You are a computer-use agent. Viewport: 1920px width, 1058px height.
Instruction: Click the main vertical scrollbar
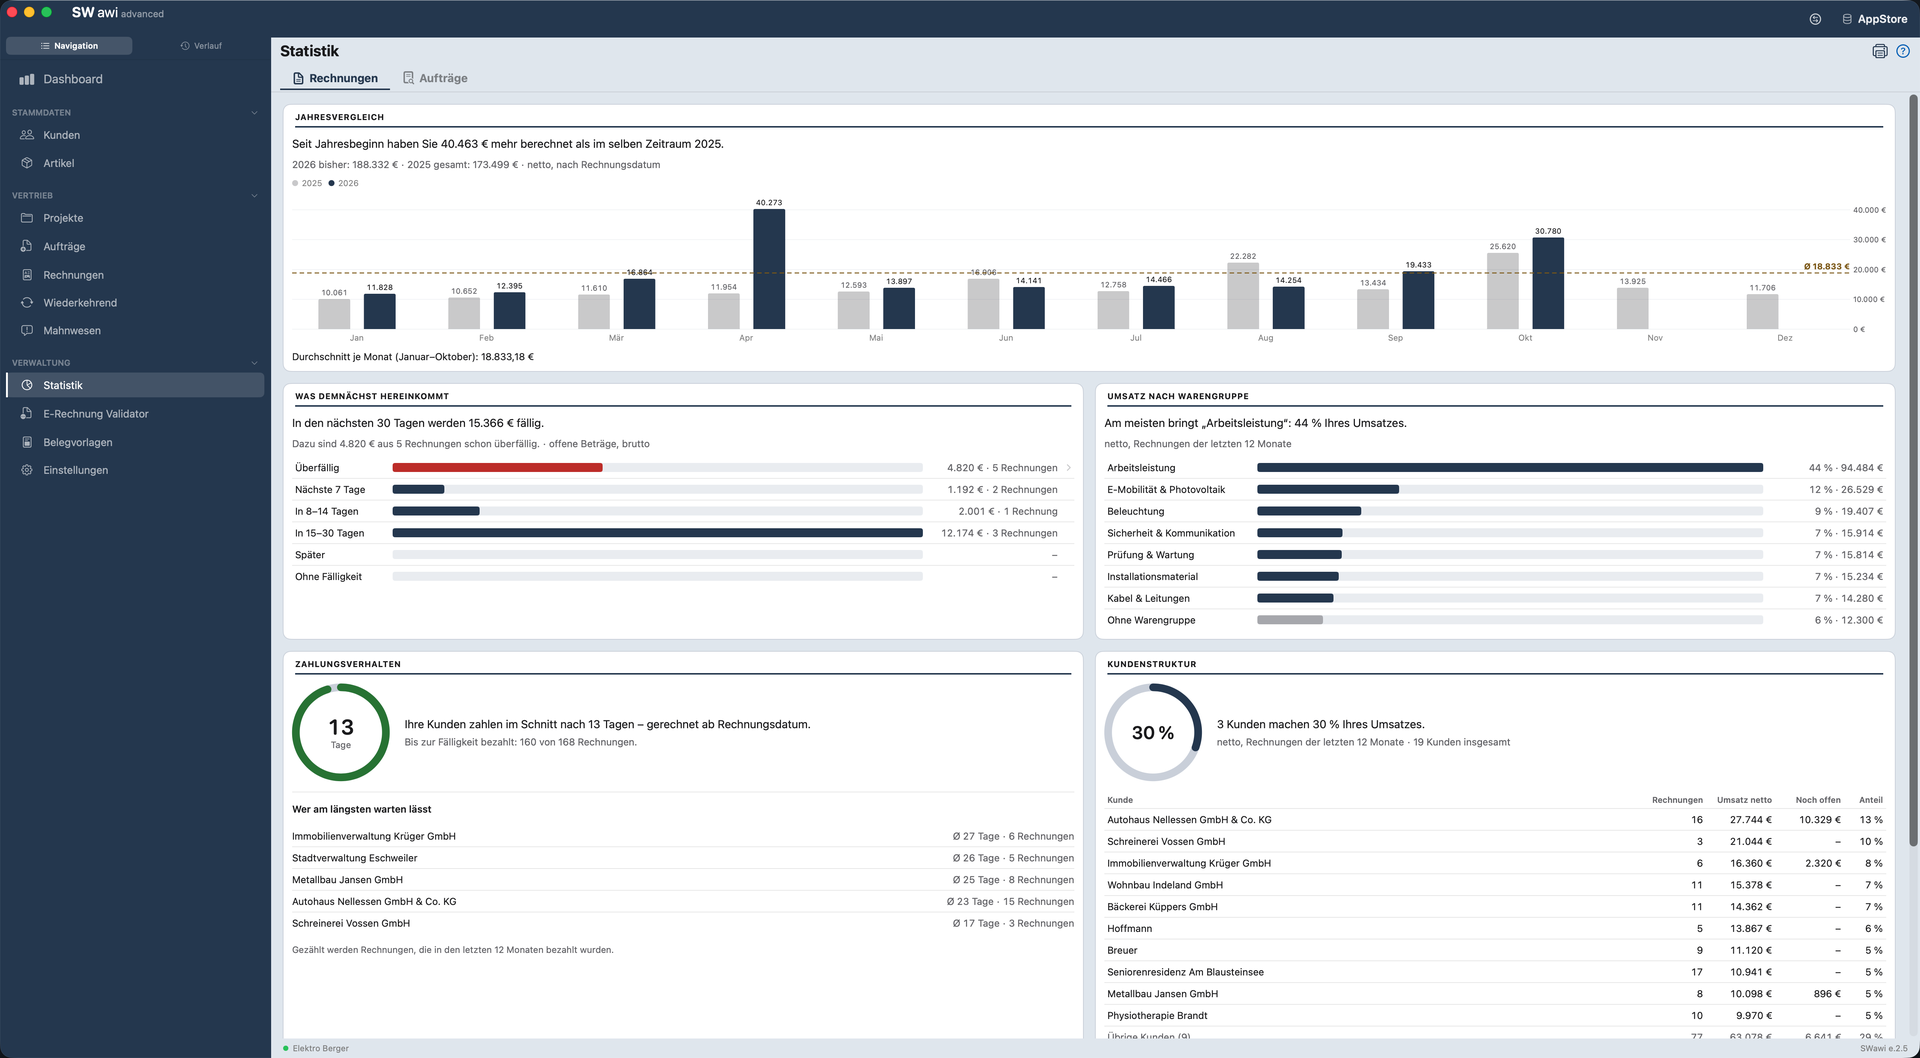click(1913, 470)
